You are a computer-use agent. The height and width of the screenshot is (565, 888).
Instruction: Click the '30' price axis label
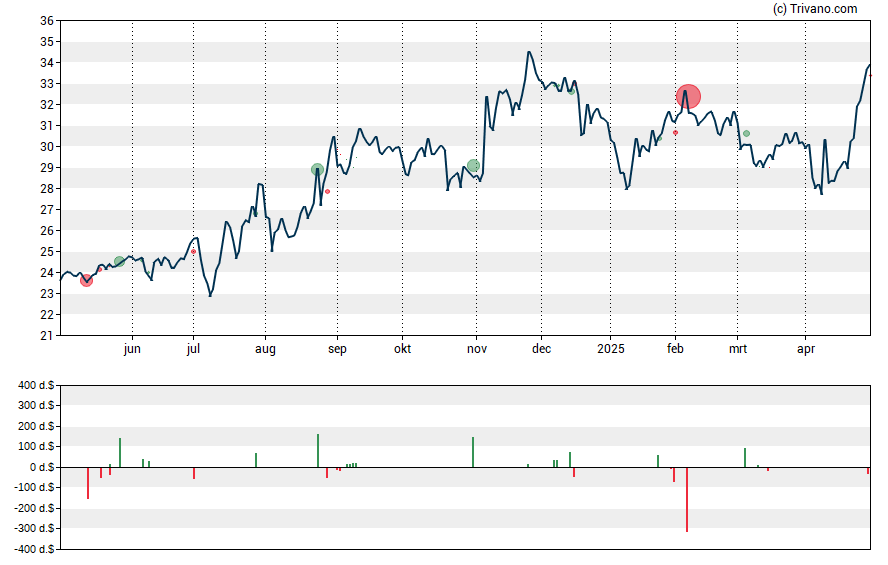click(47, 147)
